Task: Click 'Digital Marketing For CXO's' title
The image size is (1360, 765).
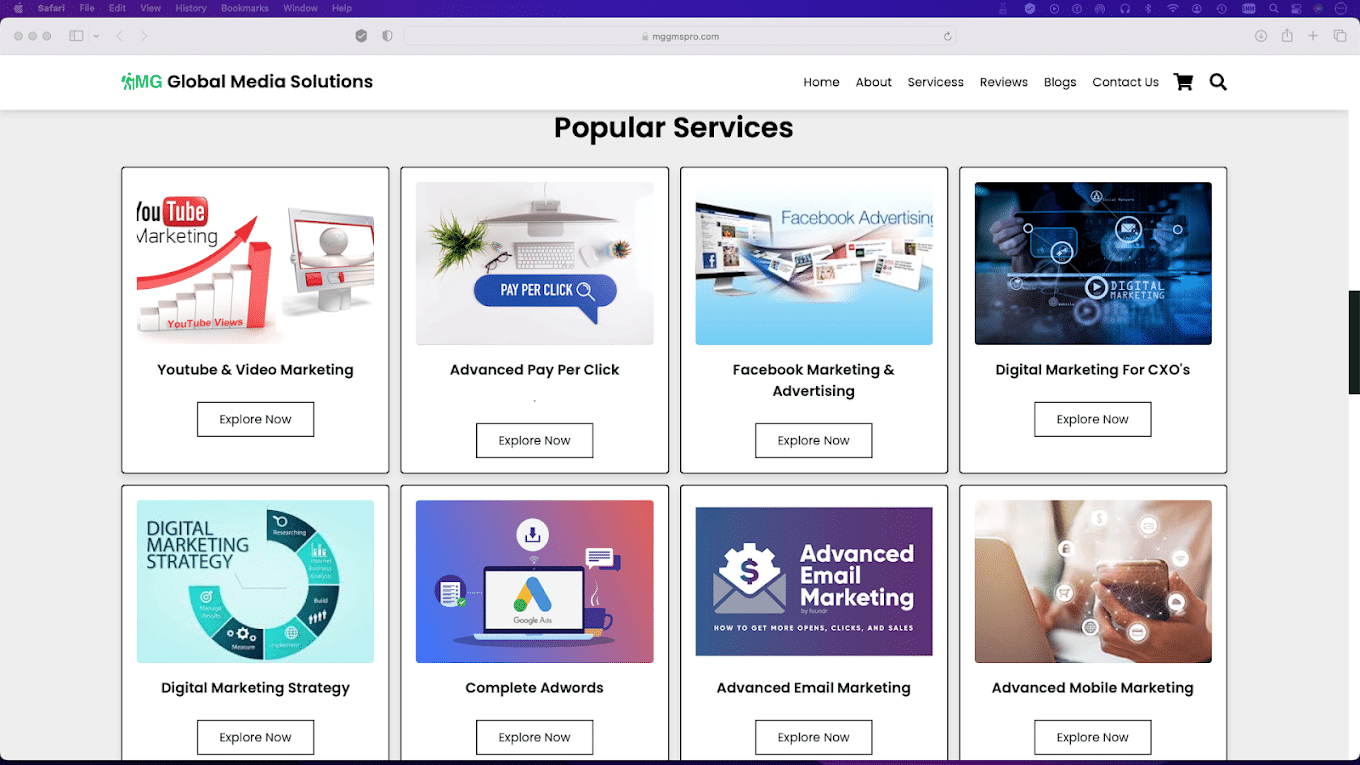Action: 1092,369
